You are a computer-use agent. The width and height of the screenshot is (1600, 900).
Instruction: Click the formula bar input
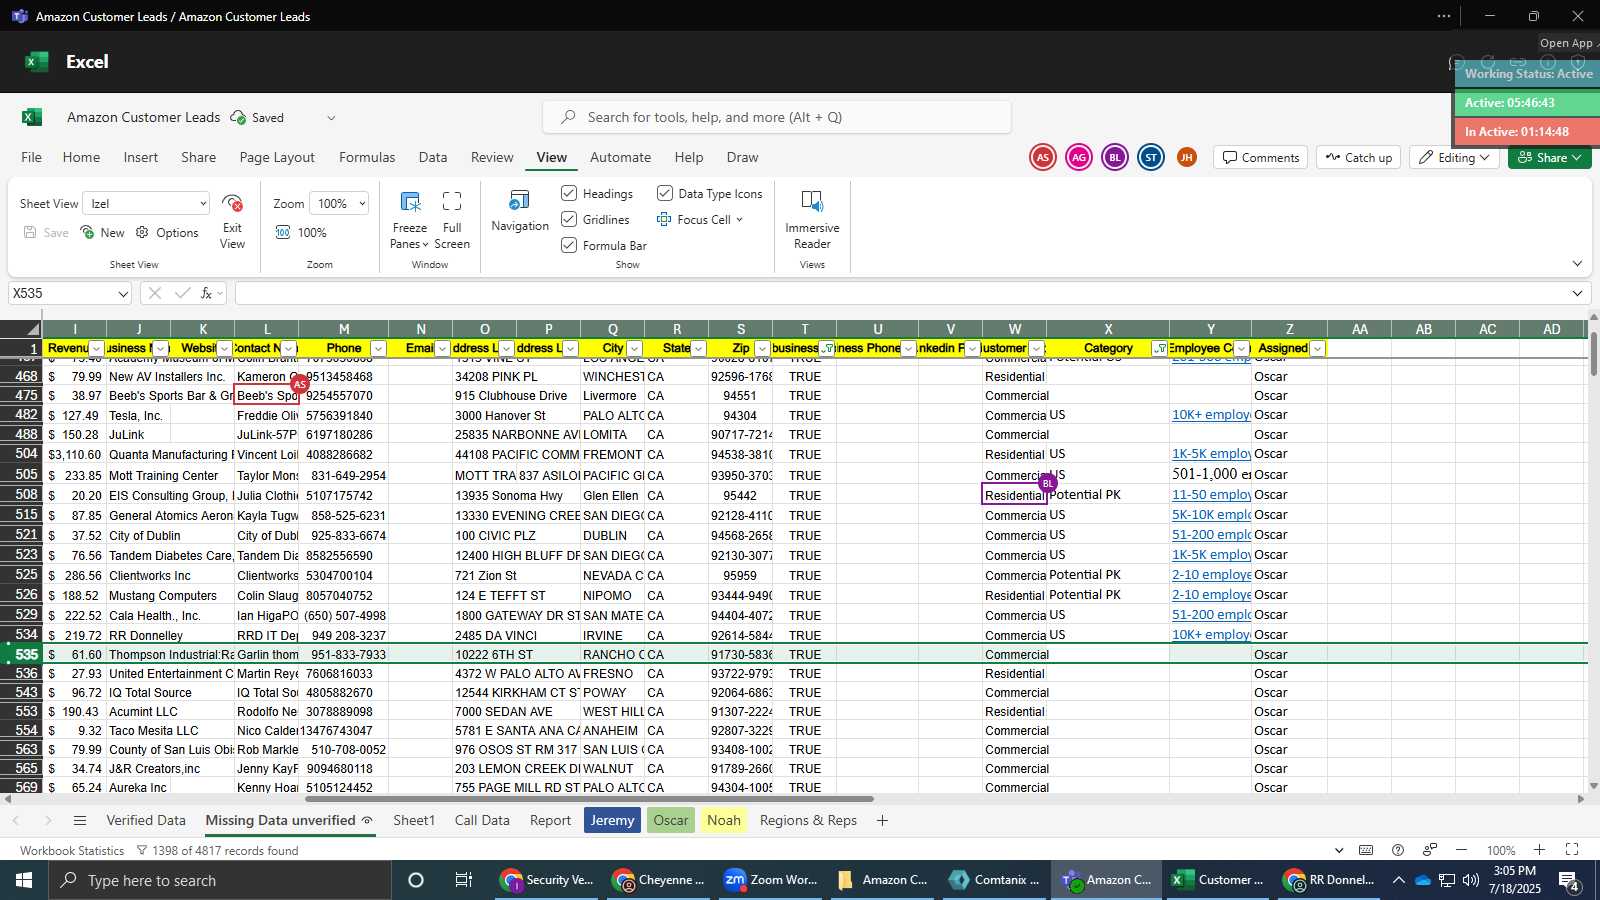900,293
